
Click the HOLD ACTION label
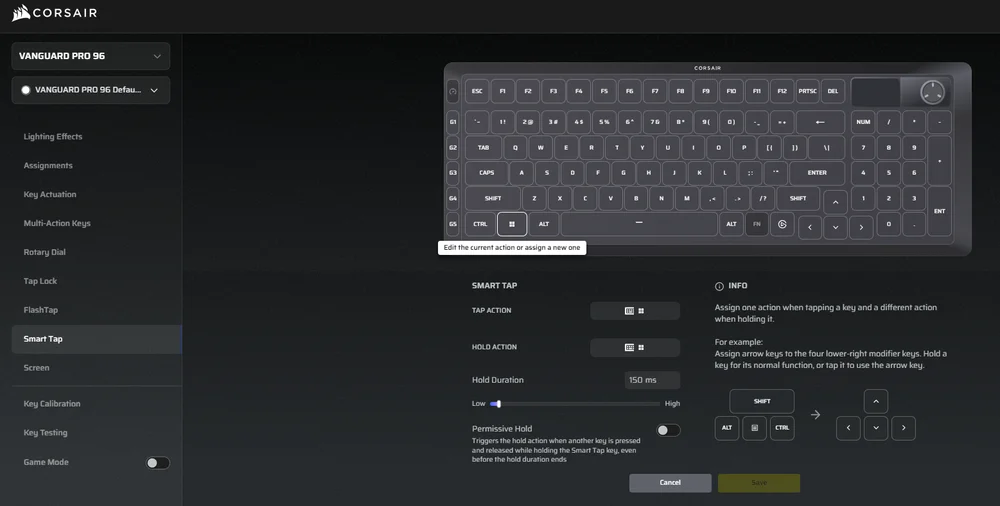click(494, 348)
